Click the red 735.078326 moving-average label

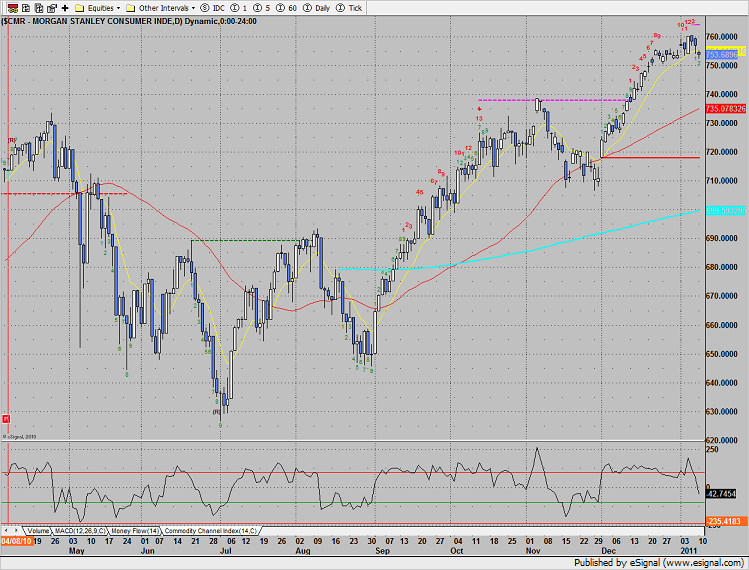pyautogui.click(x=726, y=108)
